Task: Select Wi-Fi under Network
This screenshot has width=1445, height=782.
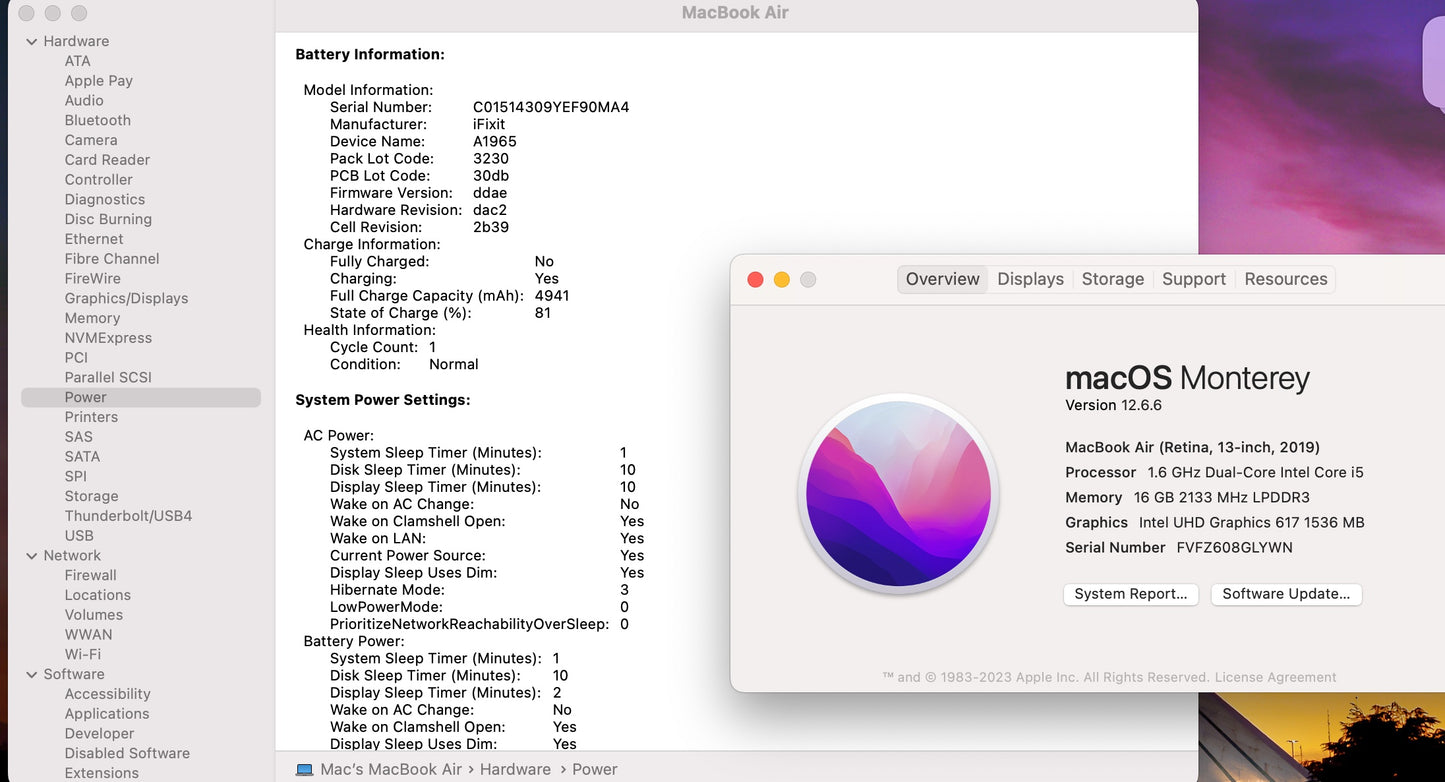Action: (x=82, y=654)
